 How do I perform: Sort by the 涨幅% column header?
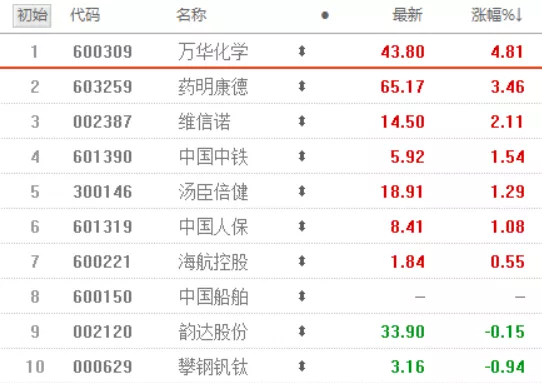496,15
